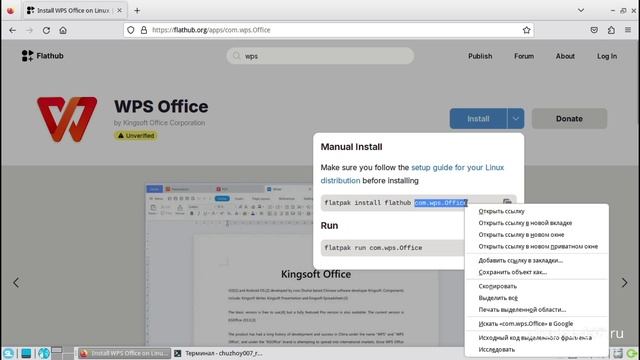Reload the Flathub page

click(x=46, y=30)
